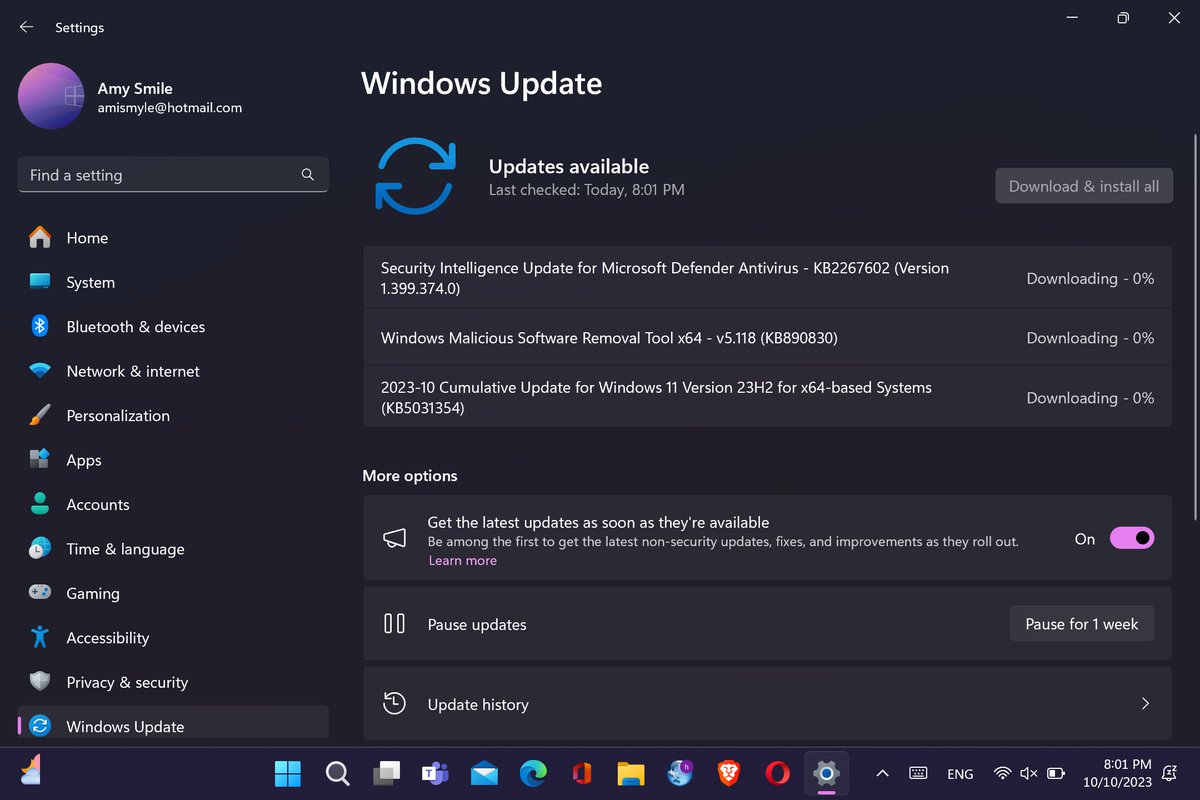
Task: Go back with the Settings back arrow
Action: coord(26,27)
